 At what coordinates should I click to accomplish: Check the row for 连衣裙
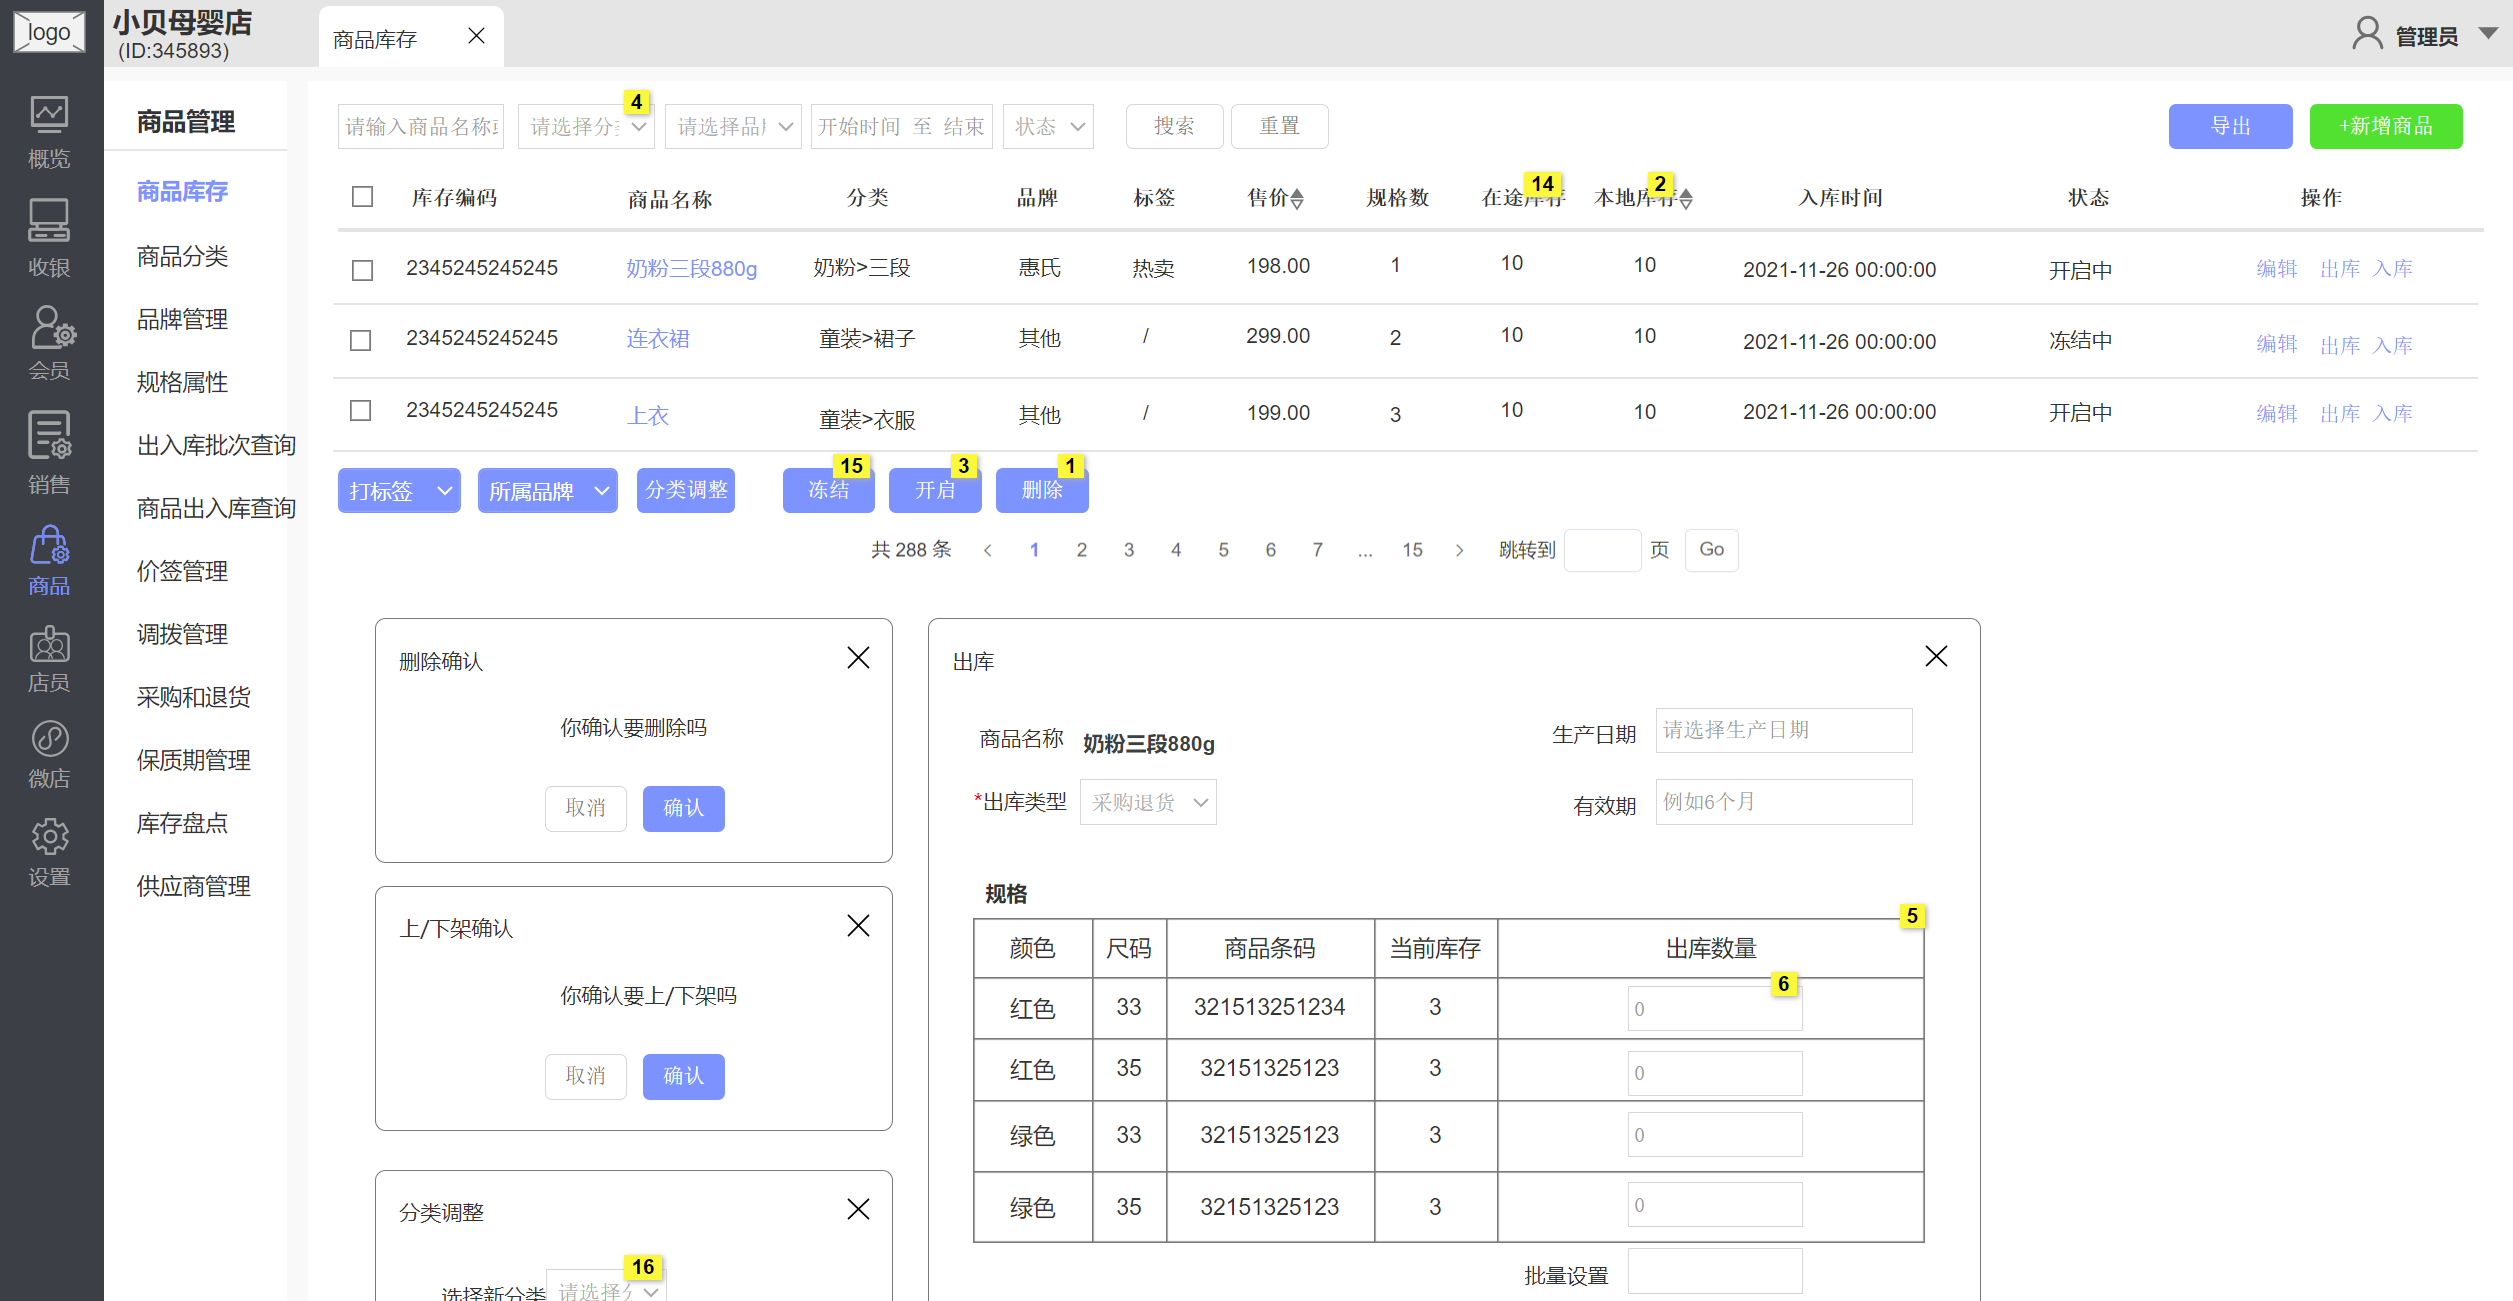[361, 340]
